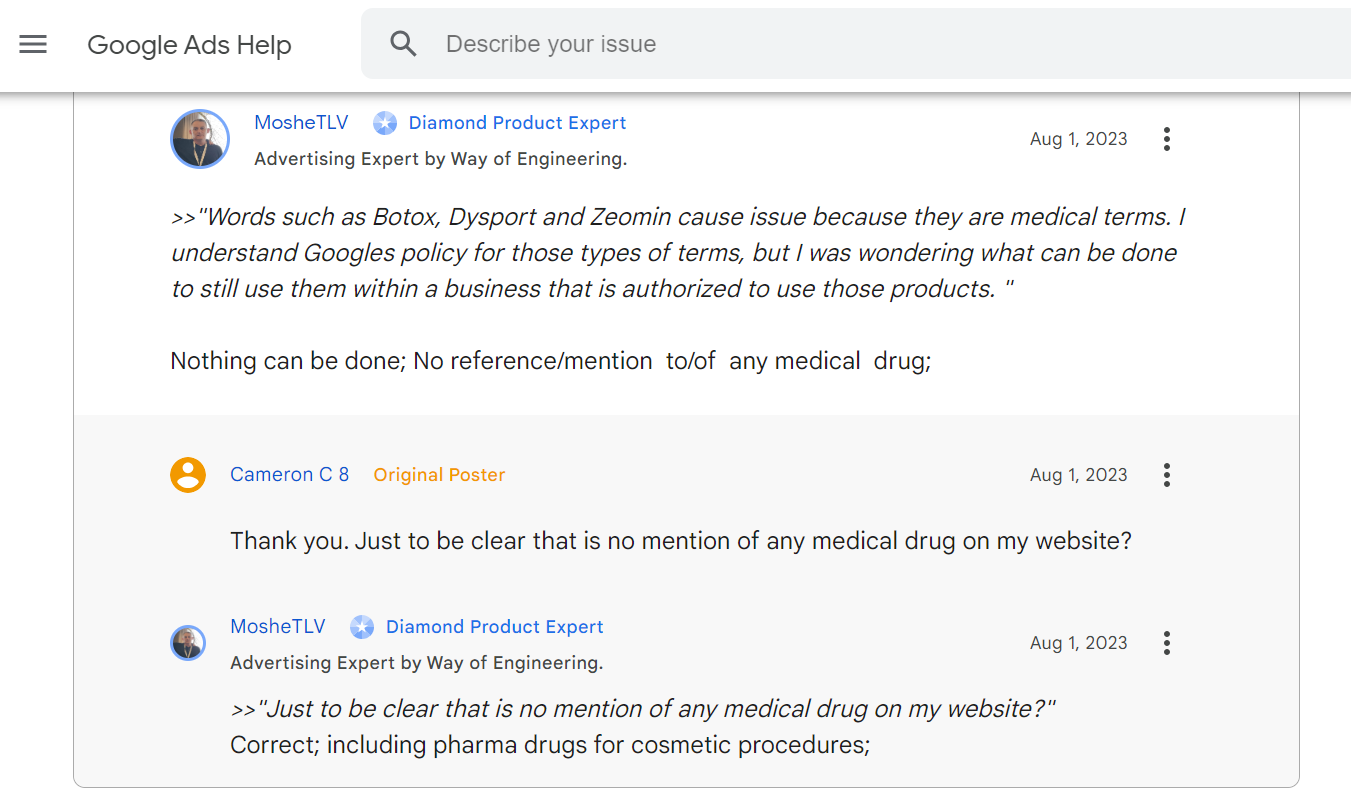
Task: Open more options for first MosheTLV reply
Action: click(x=1166, y=139)
